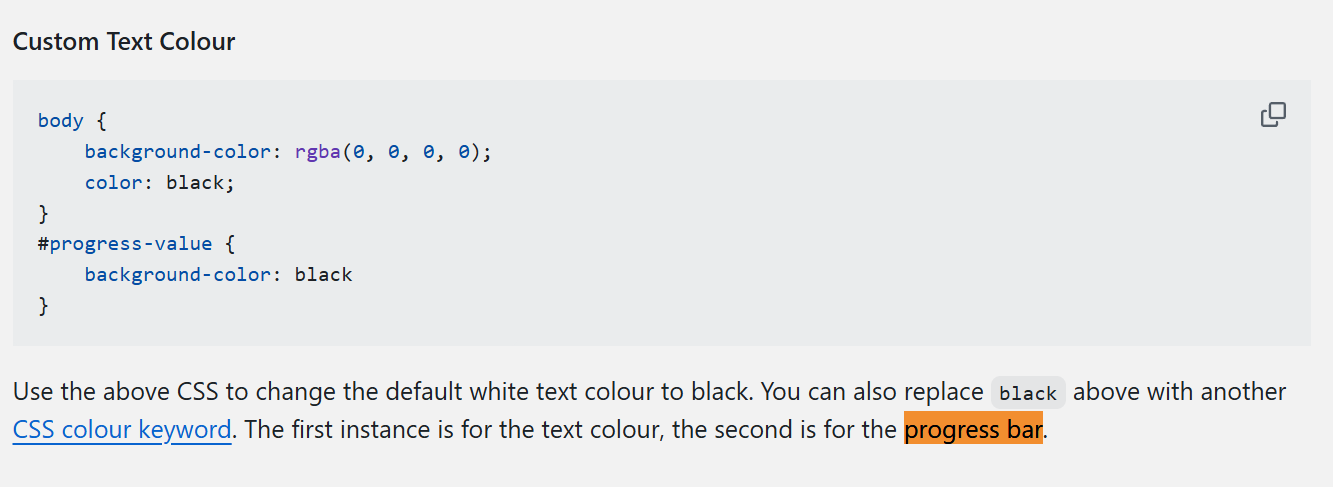1333x487 pixels.
Task: Click the body selector in code
Action: click(x=60, y=121)
